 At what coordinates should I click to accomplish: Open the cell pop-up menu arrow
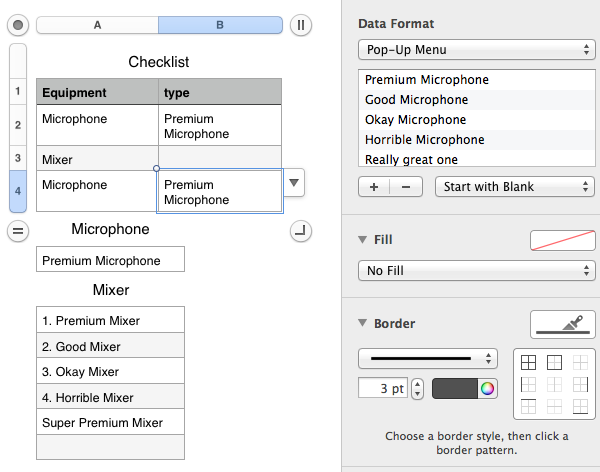(293, 183)
